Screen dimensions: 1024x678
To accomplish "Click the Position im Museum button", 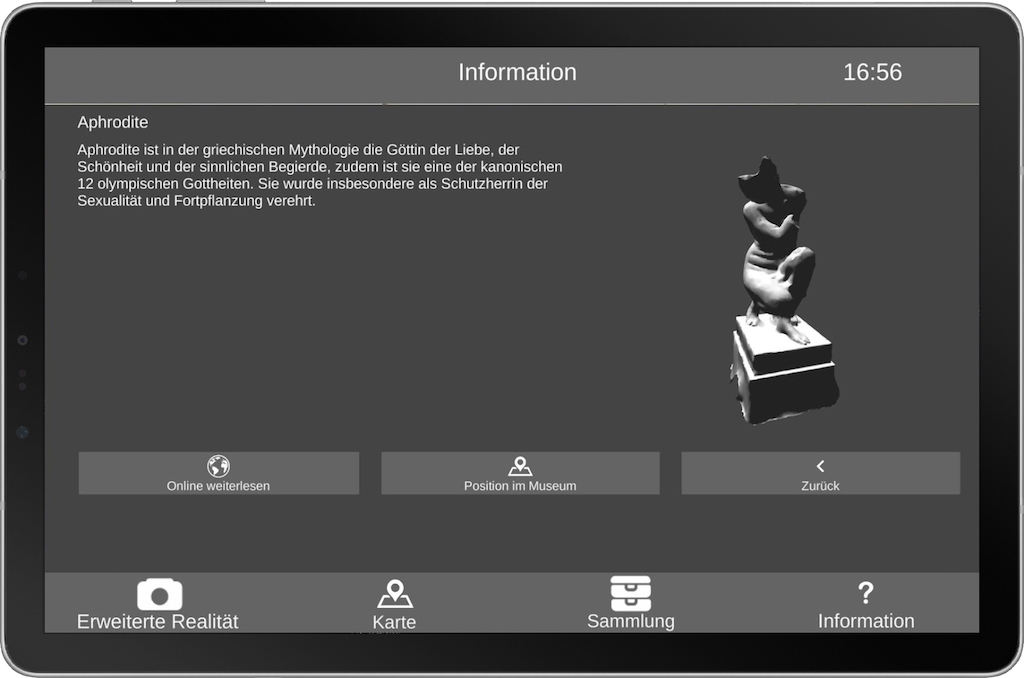I will tap(519, 473).
